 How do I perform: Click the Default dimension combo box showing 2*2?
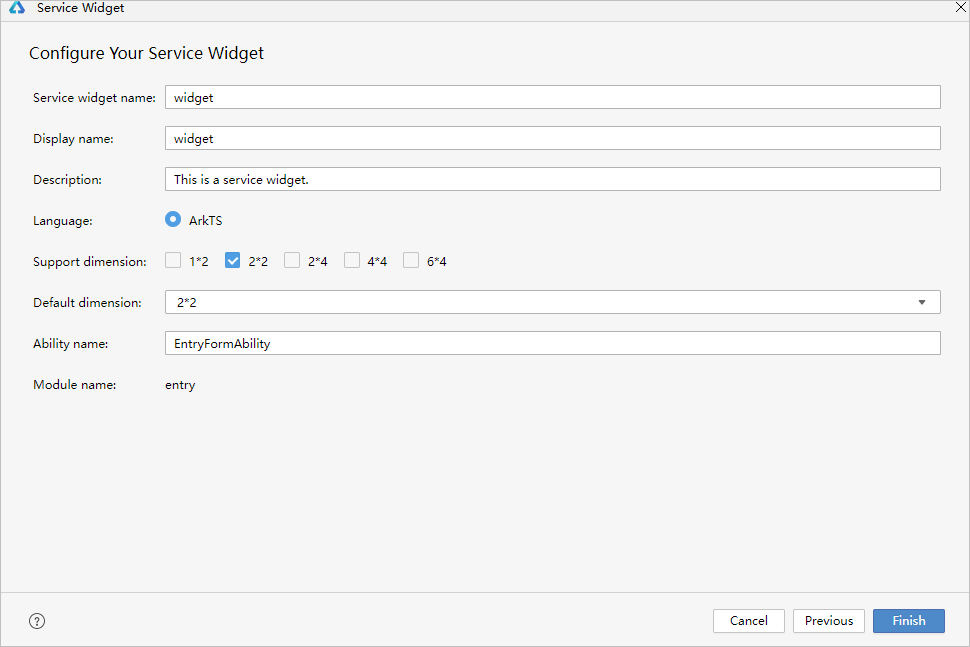(540, 302)
